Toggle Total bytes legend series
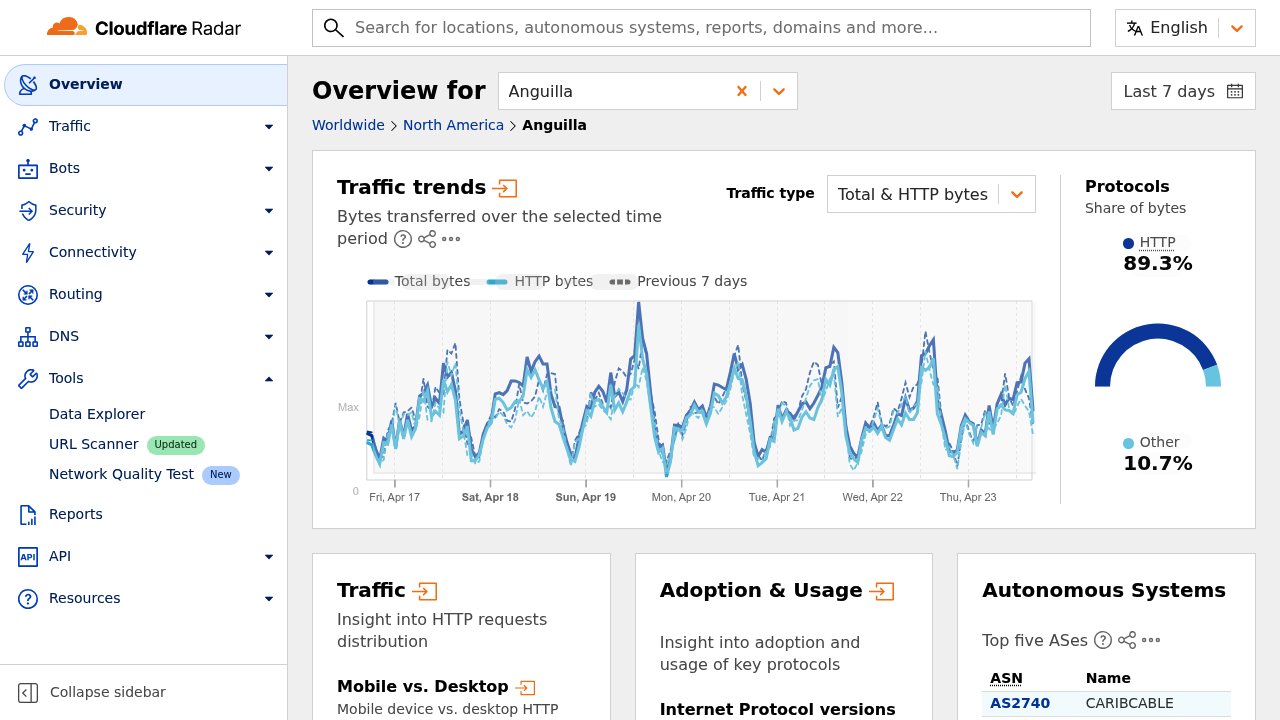Viewport: 1280px width, 720px height. pos(419,281)
